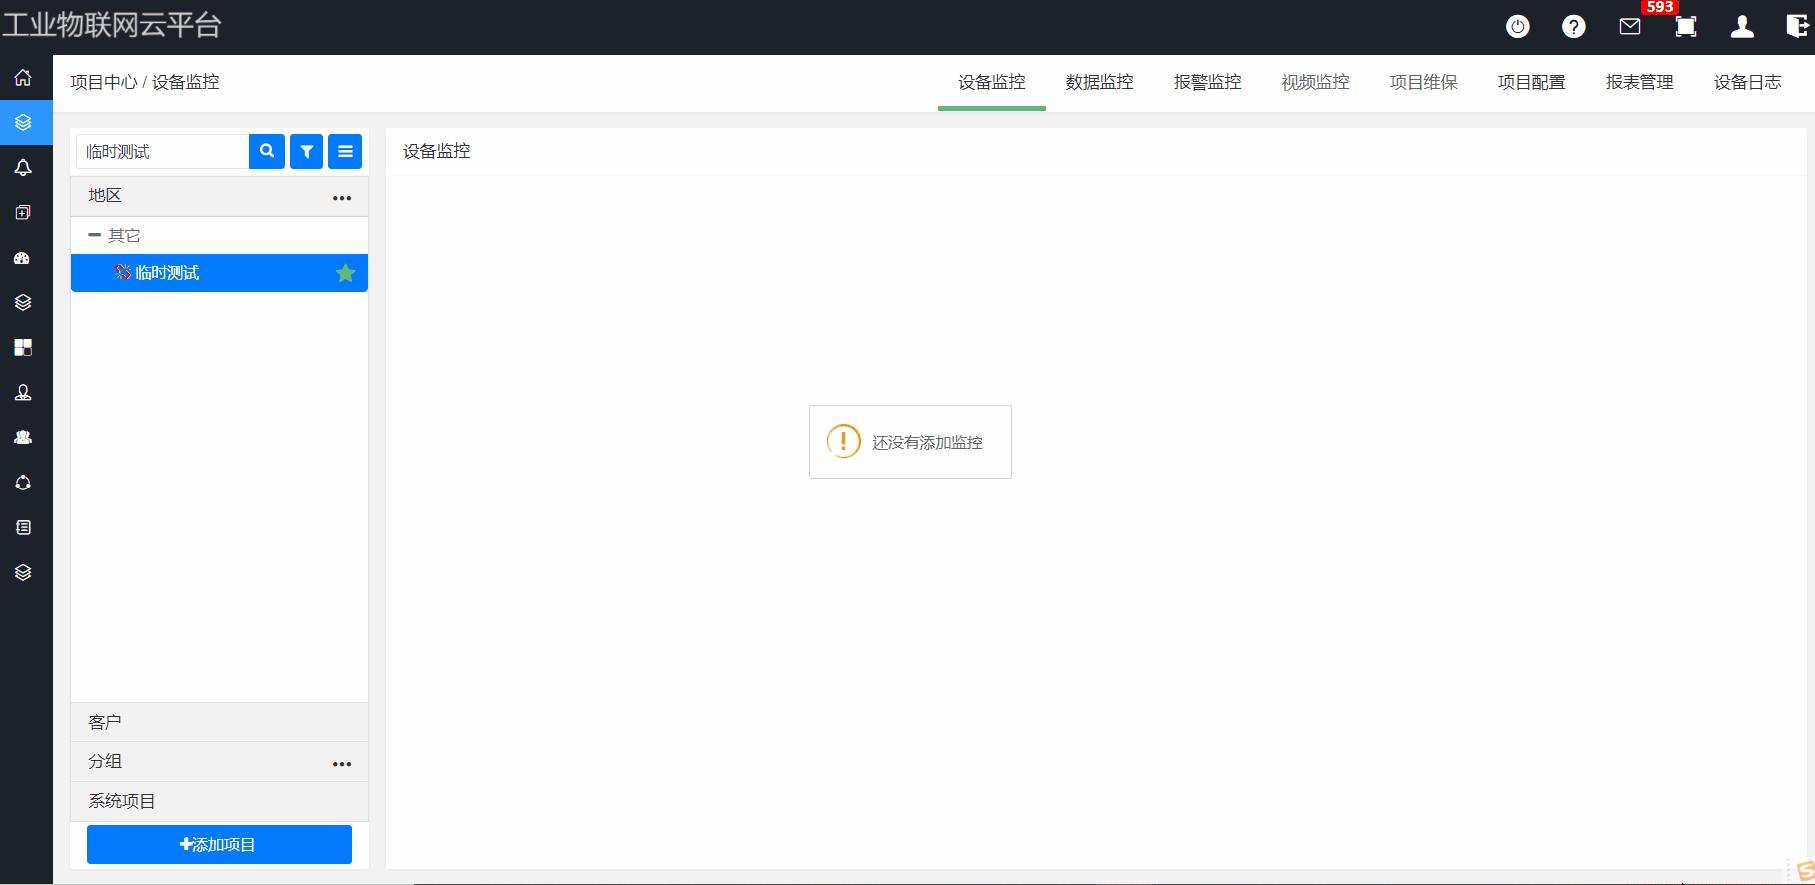Viewport: 1815px width, 885px height.
Task: Open the user profile icon in header
Action: (1742, 27)
